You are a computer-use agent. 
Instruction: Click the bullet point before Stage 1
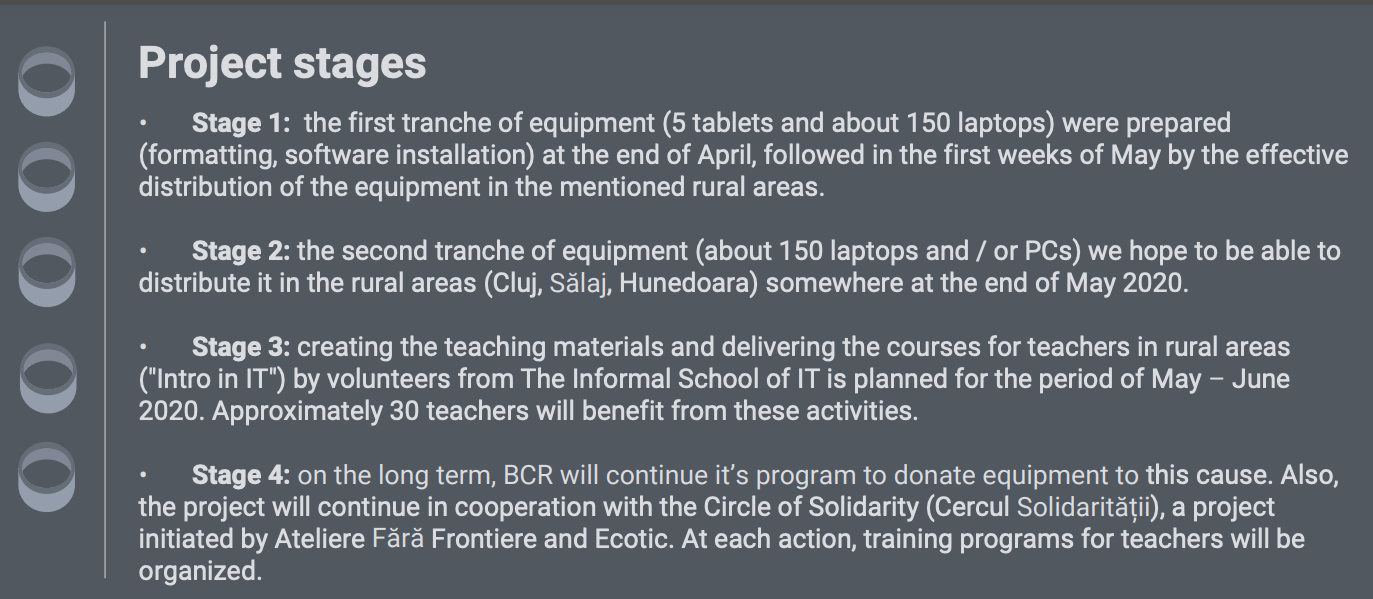143,124
